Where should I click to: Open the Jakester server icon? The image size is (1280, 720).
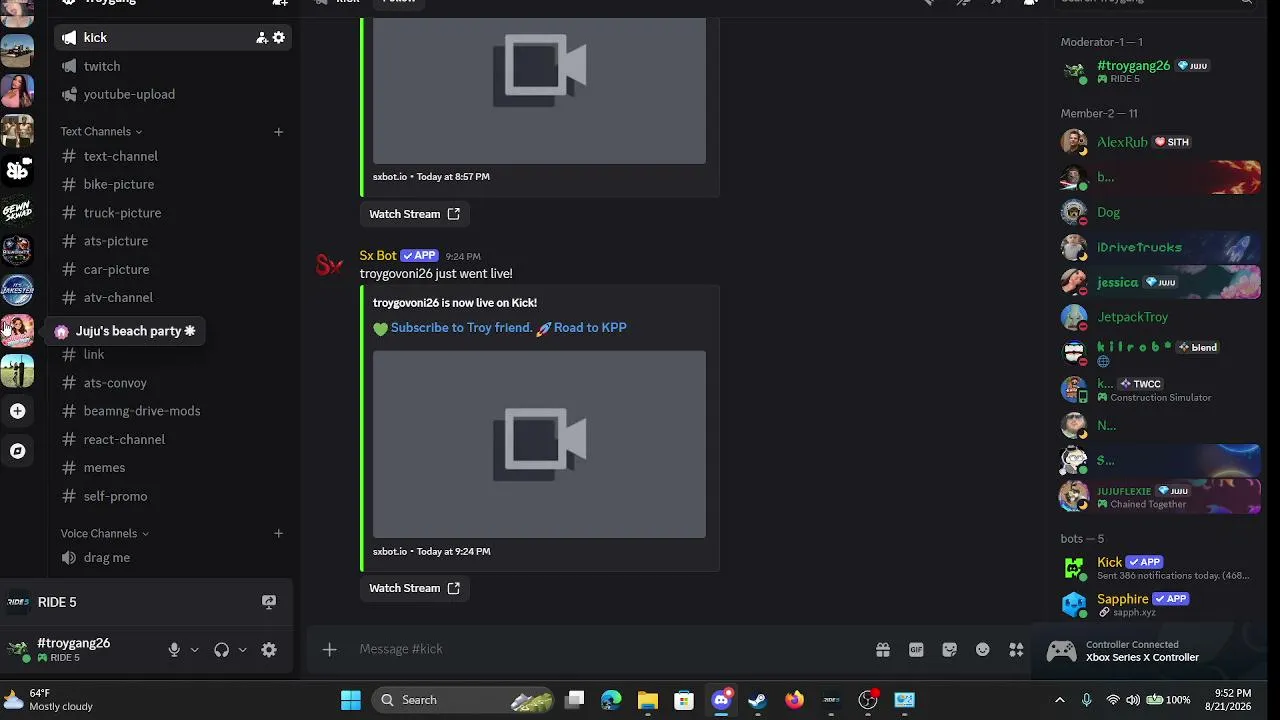point(17,290)
